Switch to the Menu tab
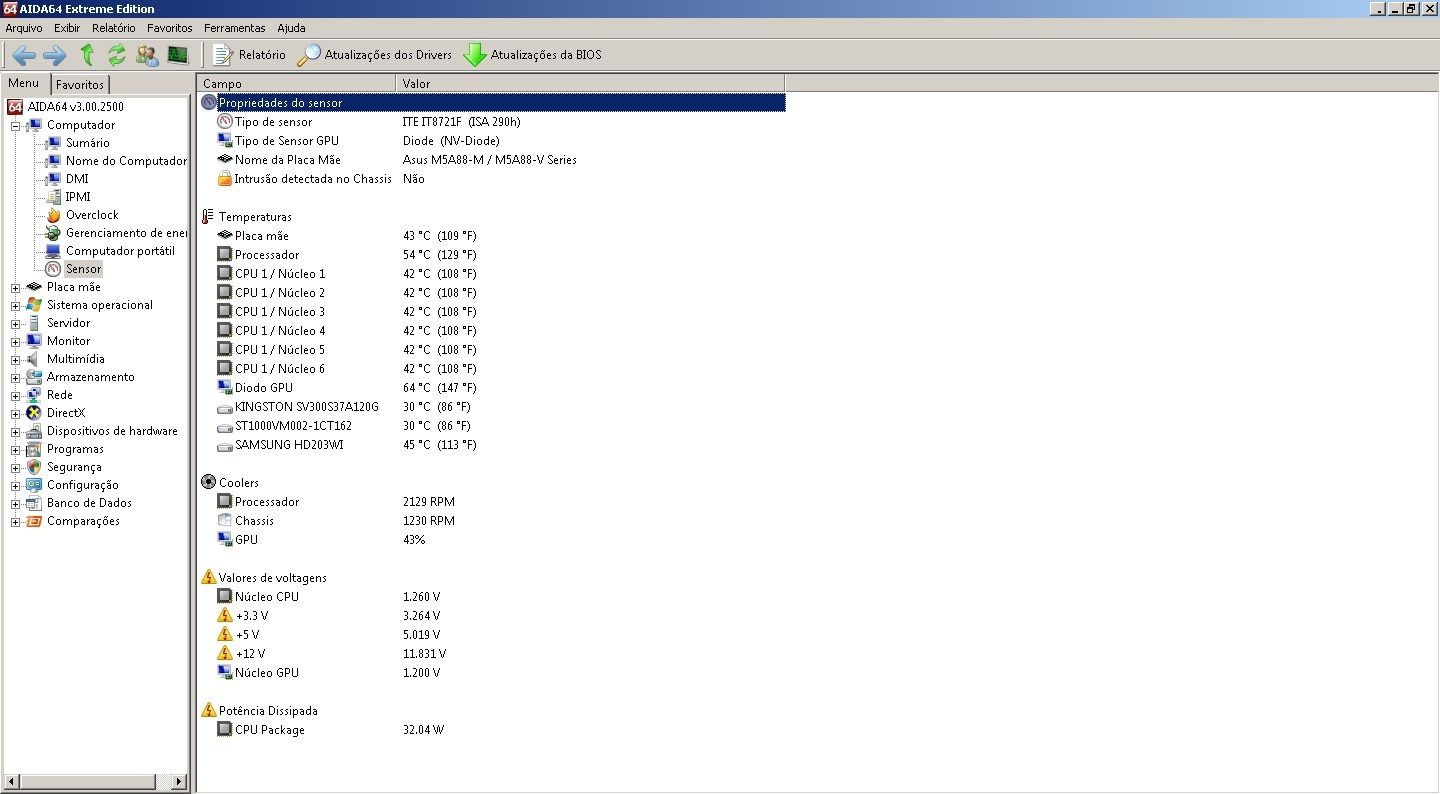This screenshot has height=794, width=1440. pyautogui.click(x=24, y=84)
